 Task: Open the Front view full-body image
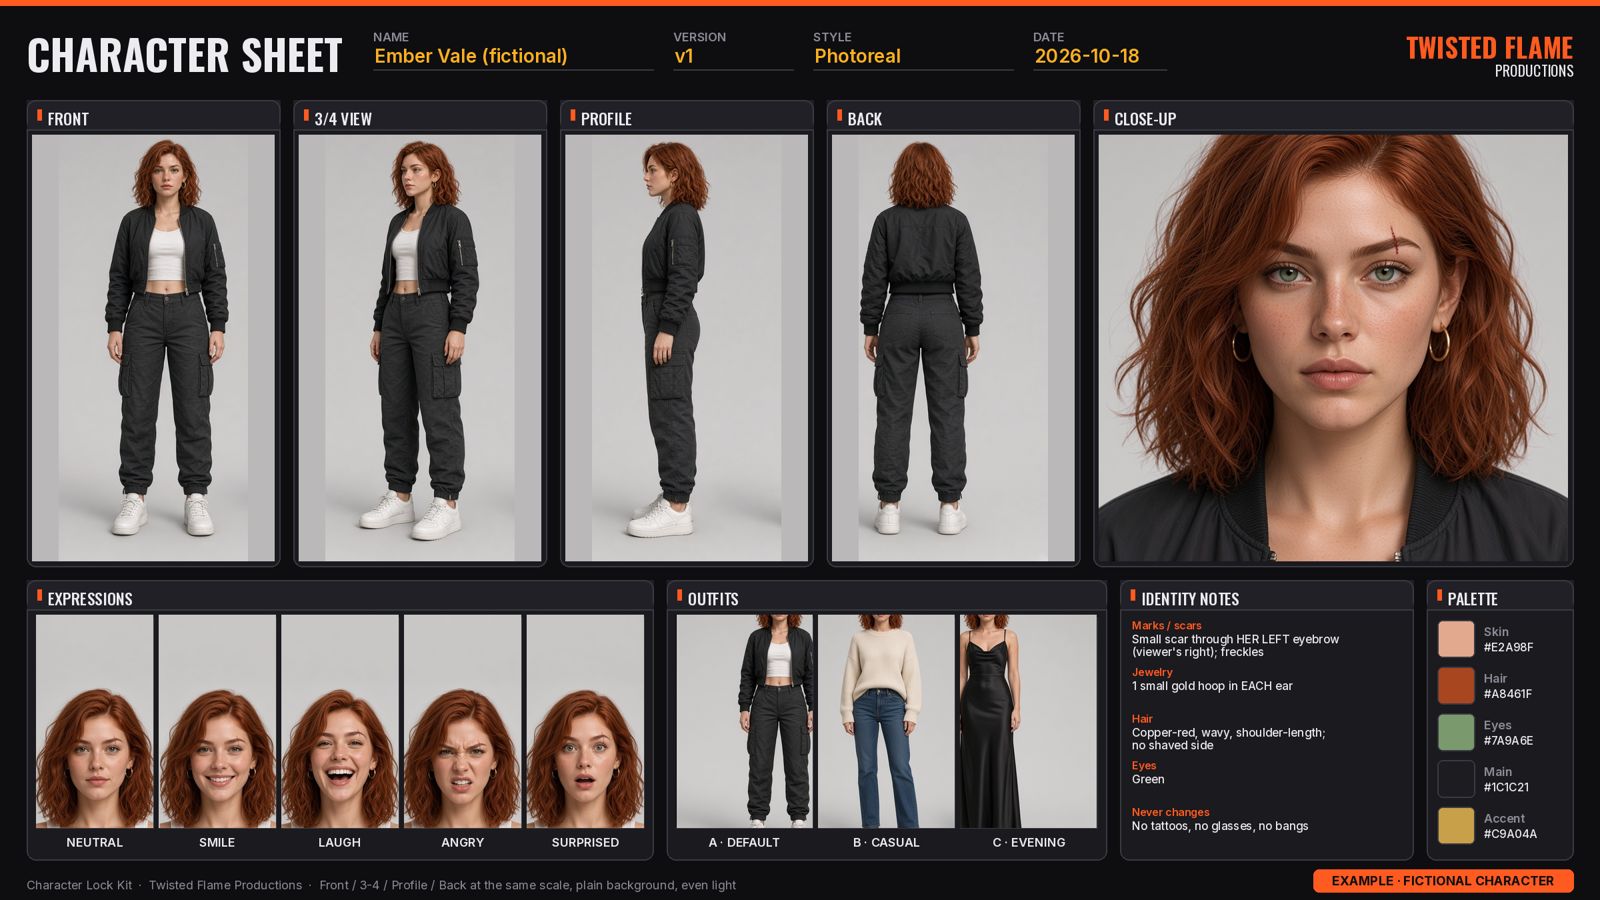(x=153, y=348)
